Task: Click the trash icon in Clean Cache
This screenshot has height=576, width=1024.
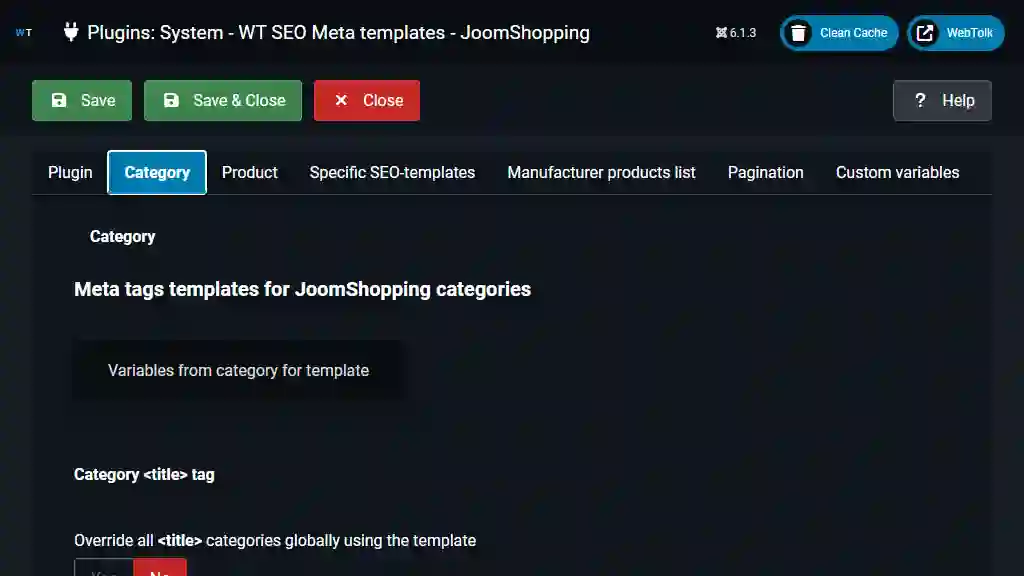Action: (798, 33)
